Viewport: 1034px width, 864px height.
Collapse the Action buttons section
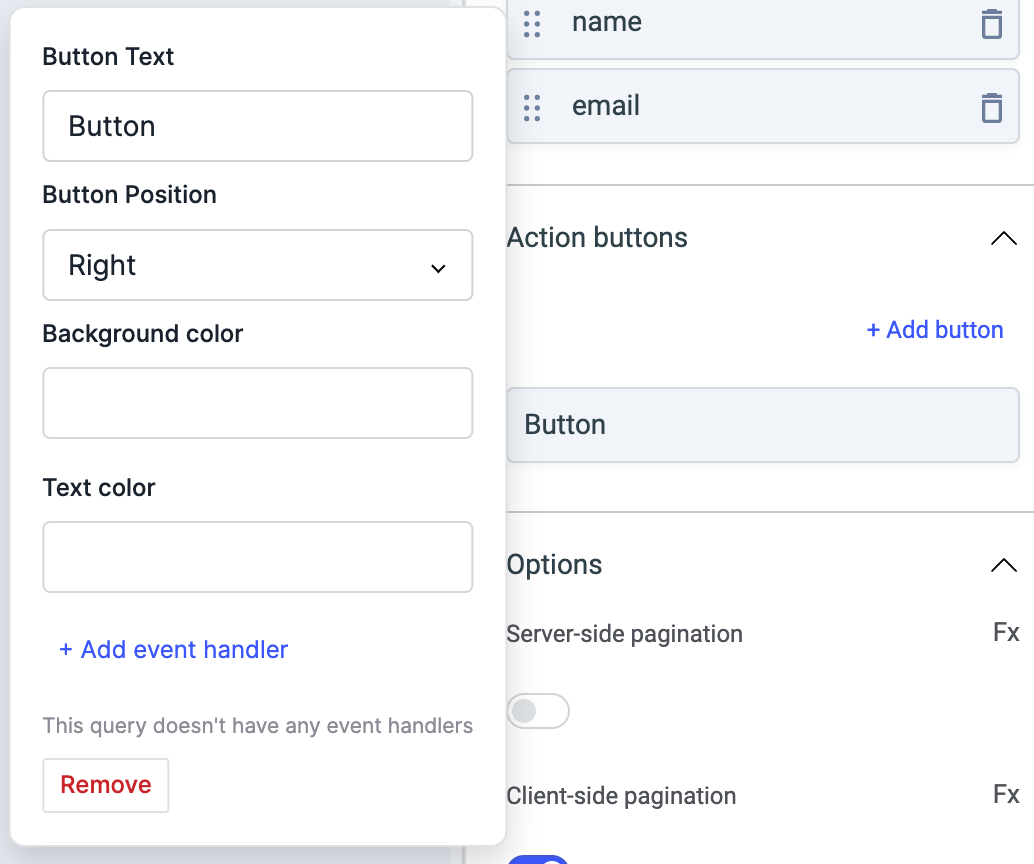click(1002, 238)
